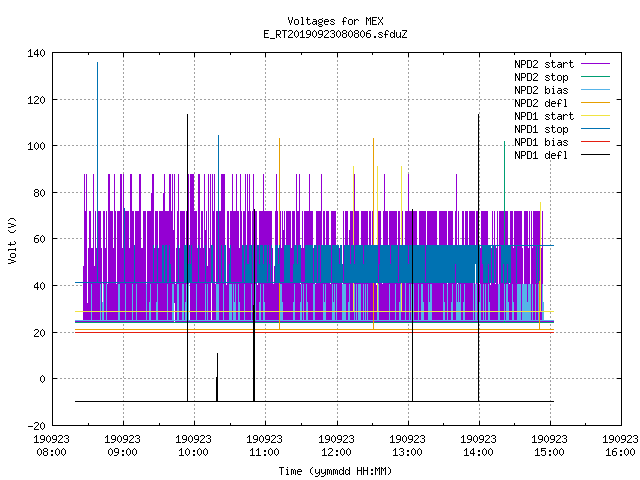Click the -20 y-axis tick label
This screenshot has height=480, width=640.
[36, 426]
